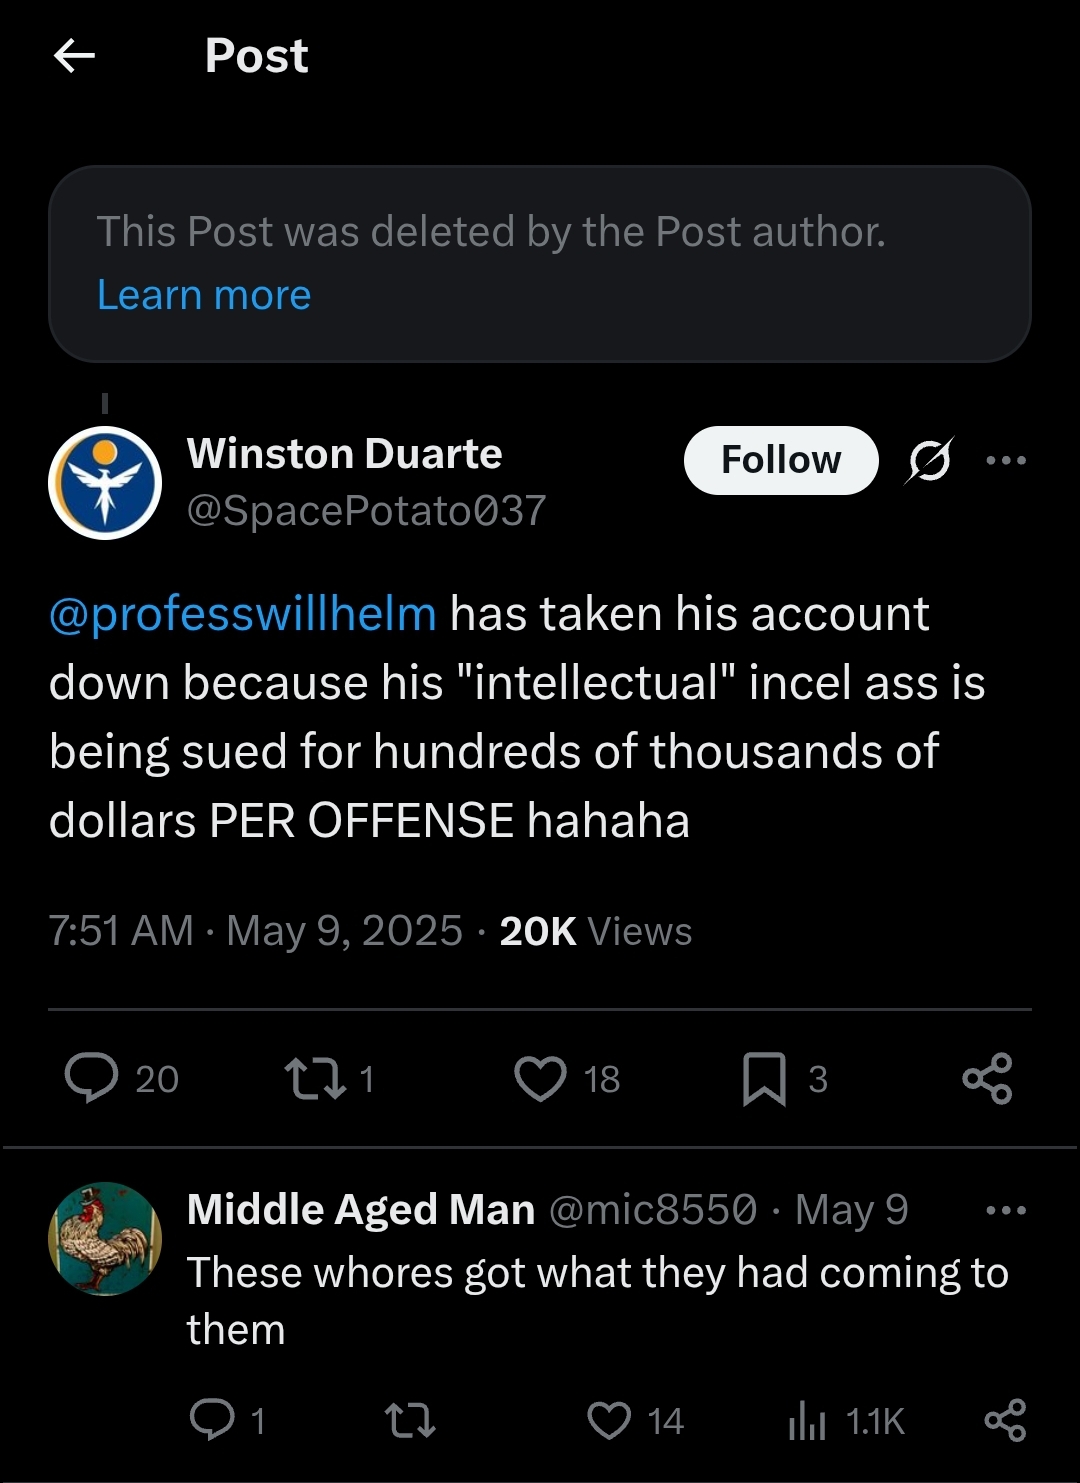This screenshot has height=1483, width=1080.
Task: Open more options on Middle Aged Man's reply
Action: pos(1005,1210)
